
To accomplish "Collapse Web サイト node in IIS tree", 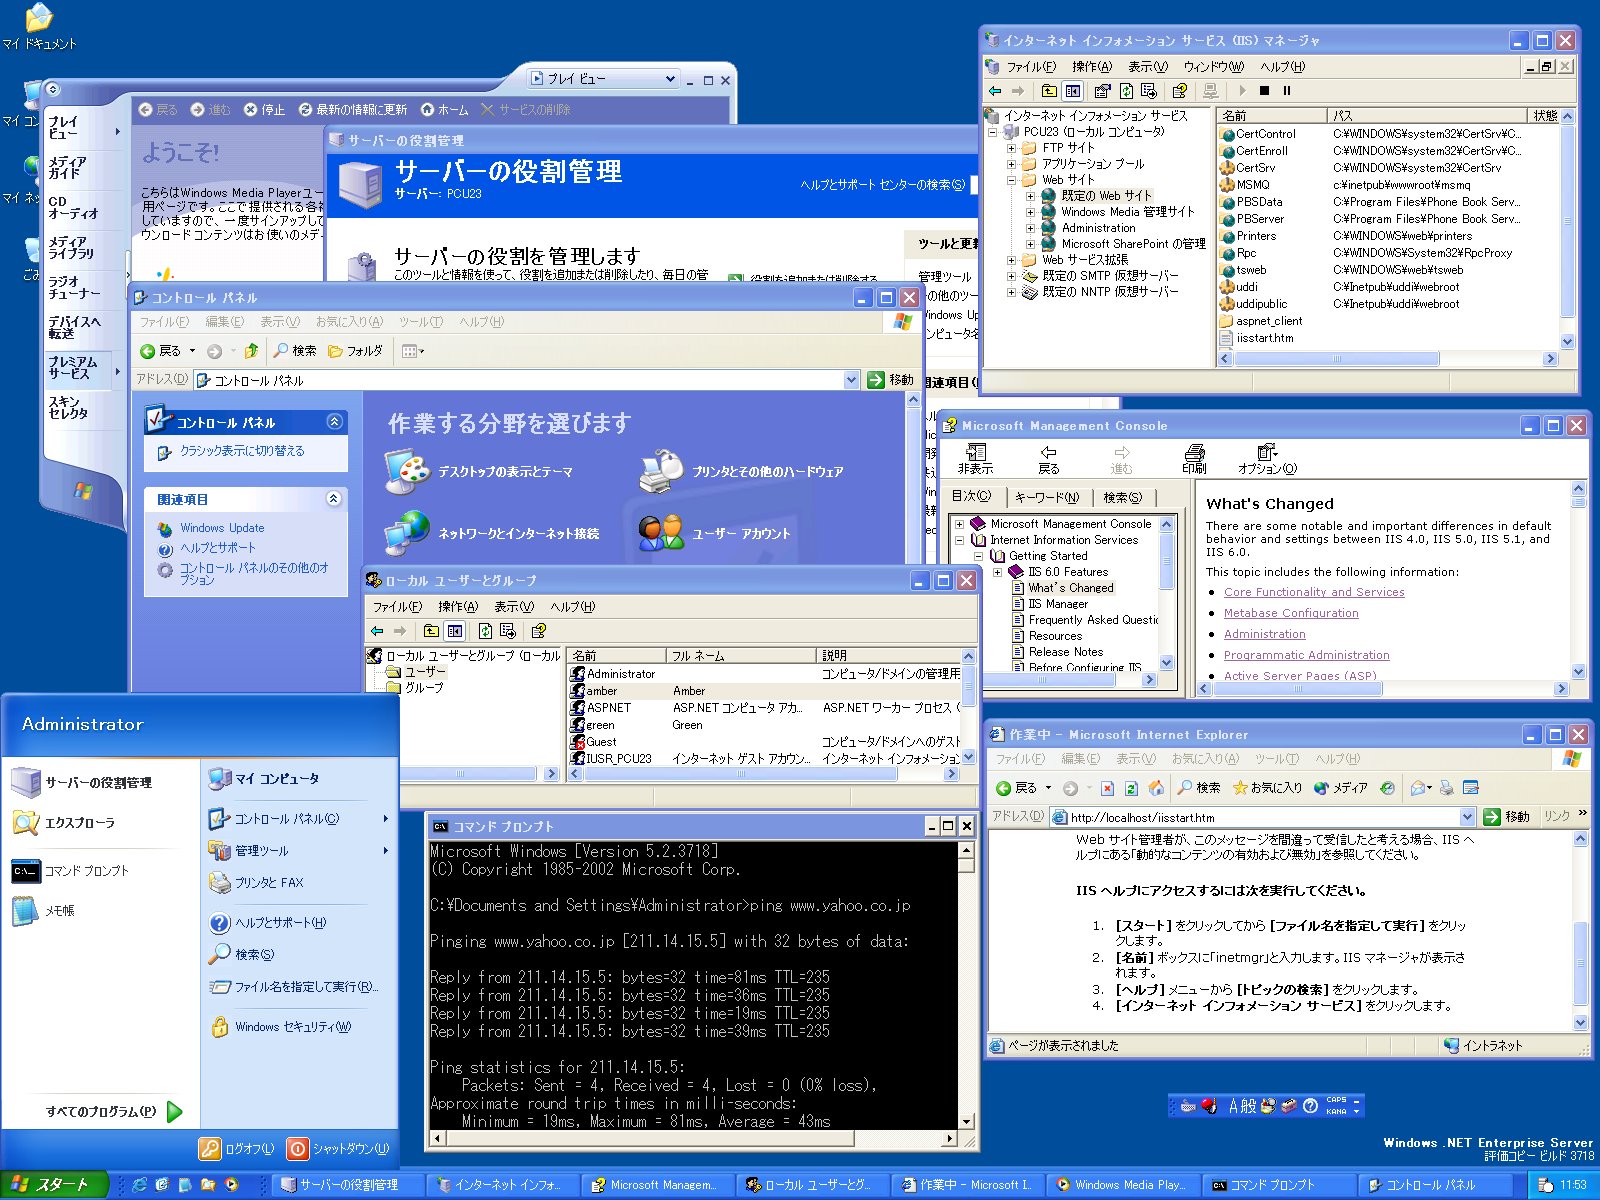I will [1011, 180].
